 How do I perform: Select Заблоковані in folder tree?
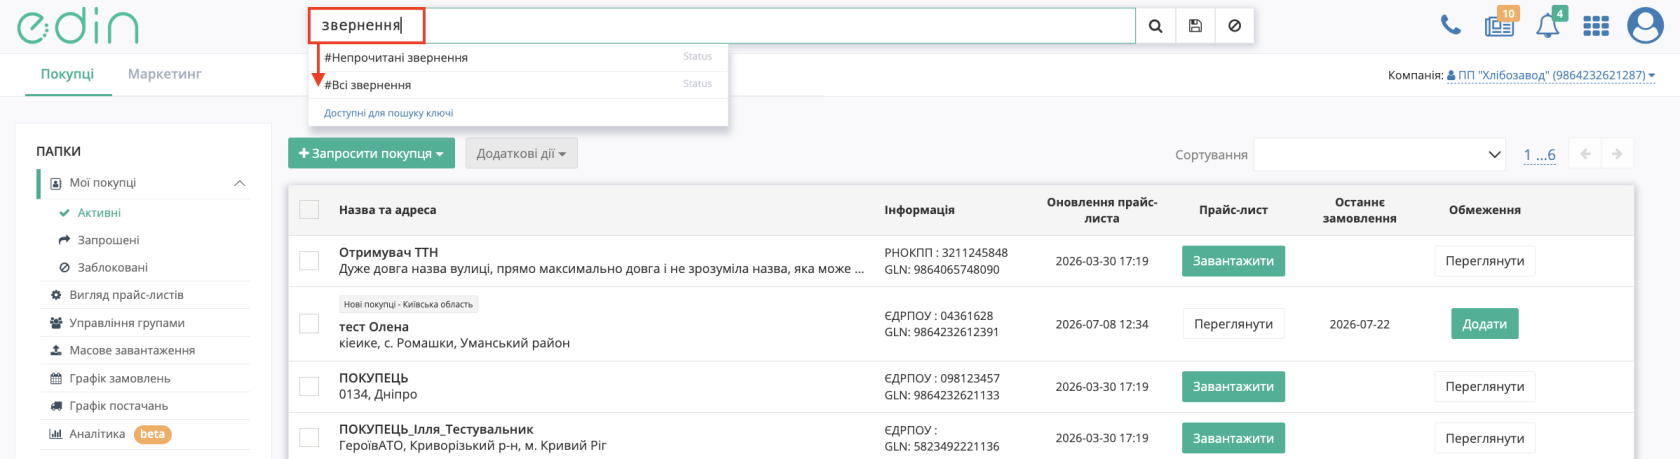112,267
